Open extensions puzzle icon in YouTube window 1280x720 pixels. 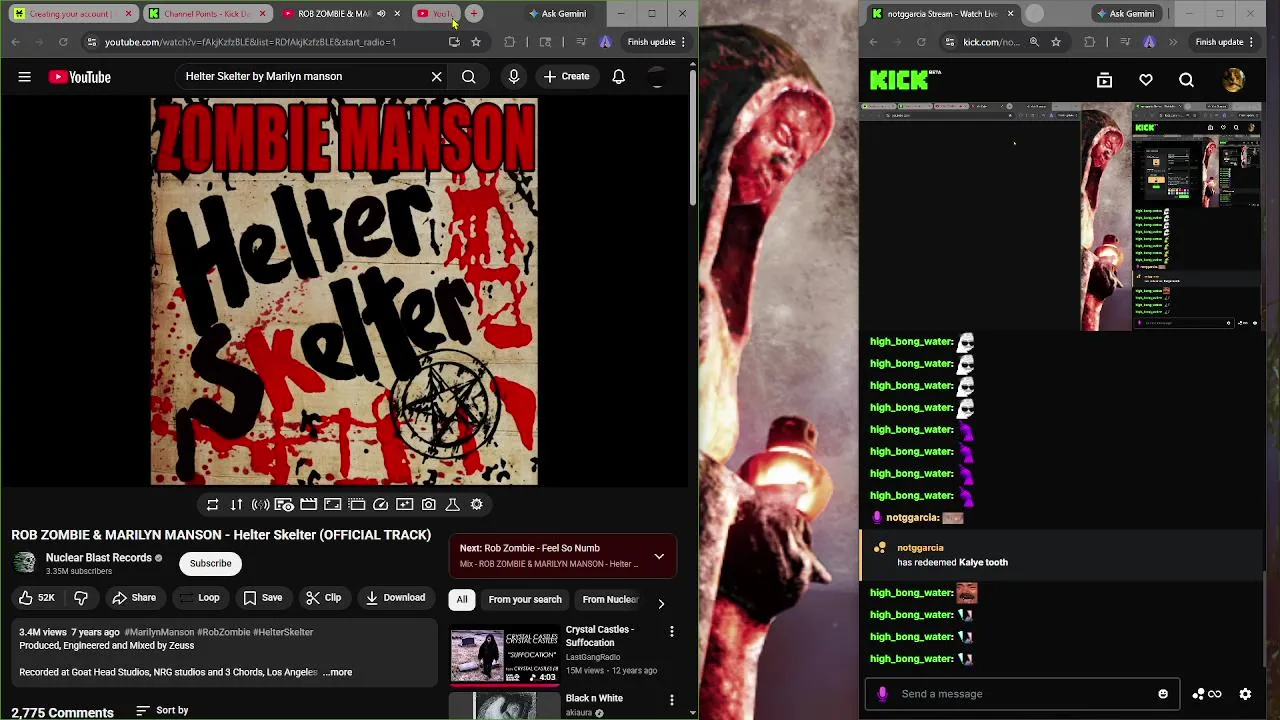coord(510,42)
